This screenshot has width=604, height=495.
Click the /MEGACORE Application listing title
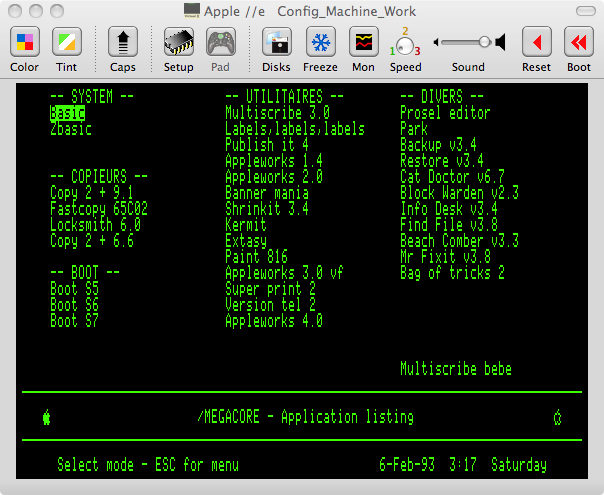305,417
